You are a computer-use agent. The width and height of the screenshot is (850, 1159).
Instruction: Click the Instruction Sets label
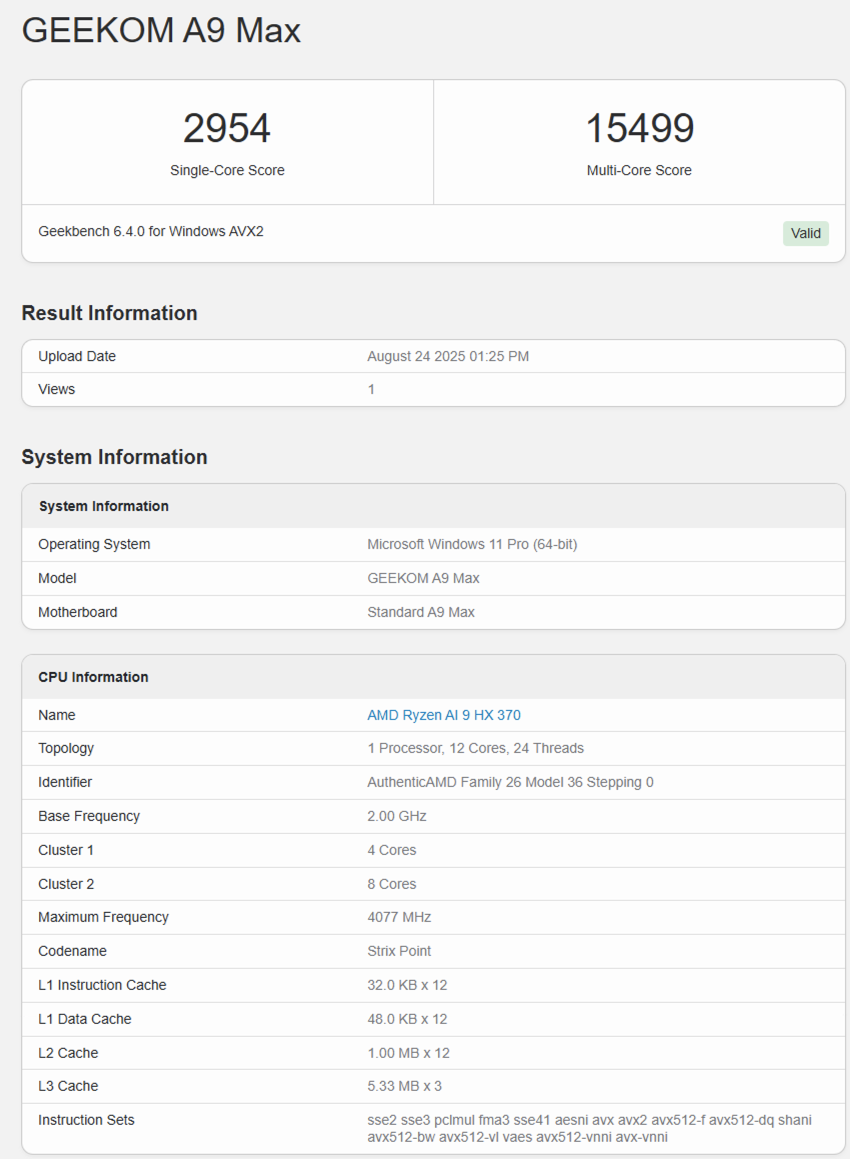point(86,1121)
